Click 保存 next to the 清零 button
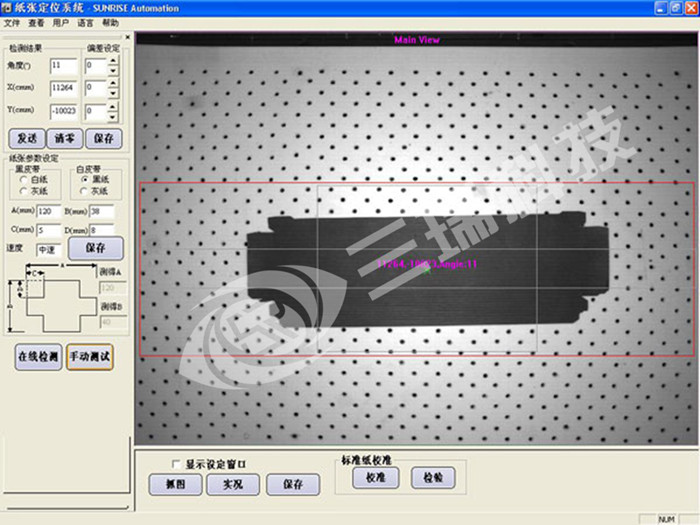Screen dimensions: 700x525 tap(104, 138)
